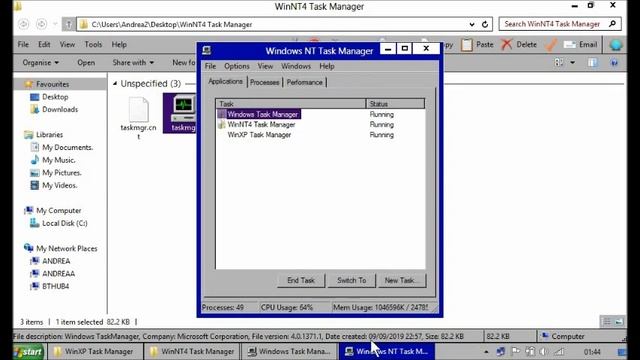Click the Email envelope icon

570,44
